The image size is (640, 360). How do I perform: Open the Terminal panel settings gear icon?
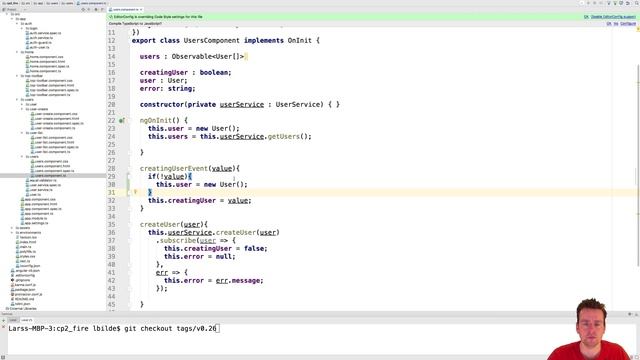[630, 314]
